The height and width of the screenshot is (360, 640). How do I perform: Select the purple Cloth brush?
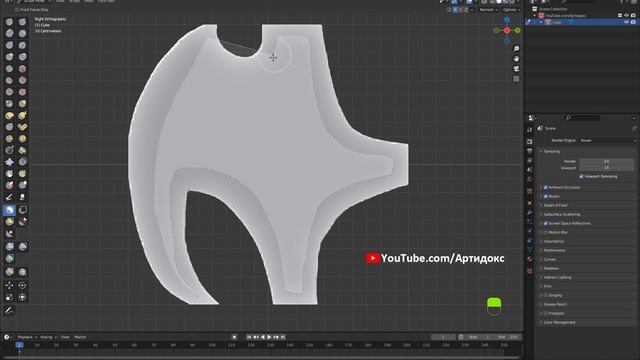pos(9,162)
